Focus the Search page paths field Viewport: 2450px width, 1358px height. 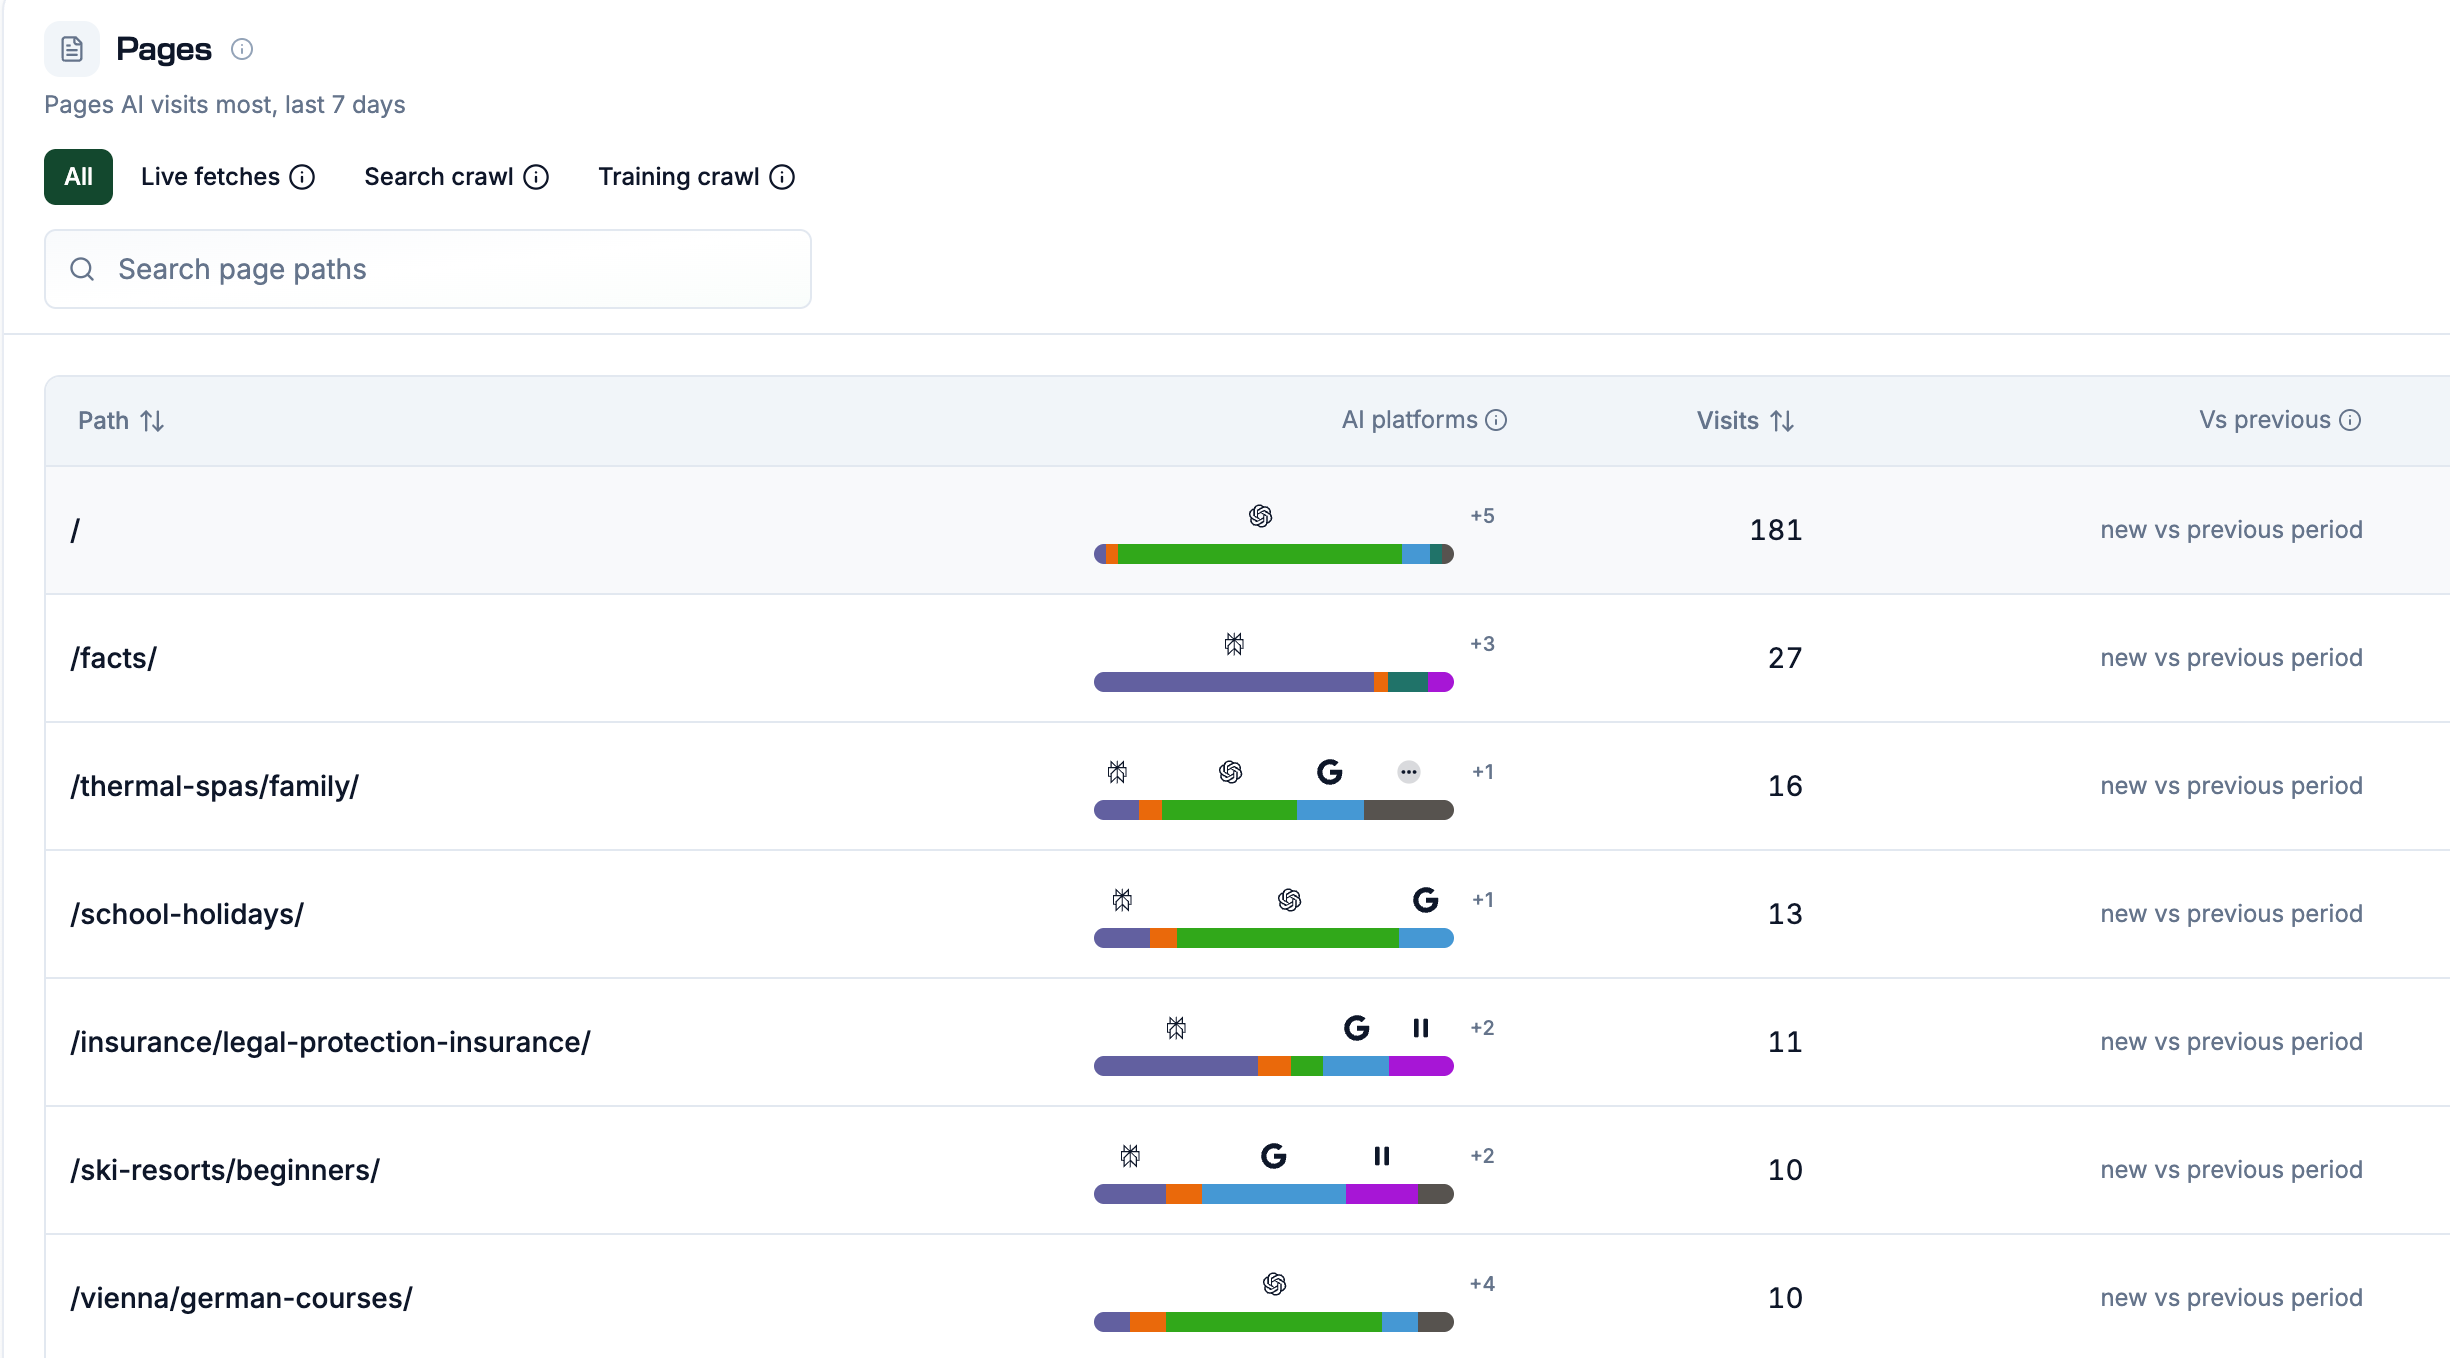coord(428,269)
